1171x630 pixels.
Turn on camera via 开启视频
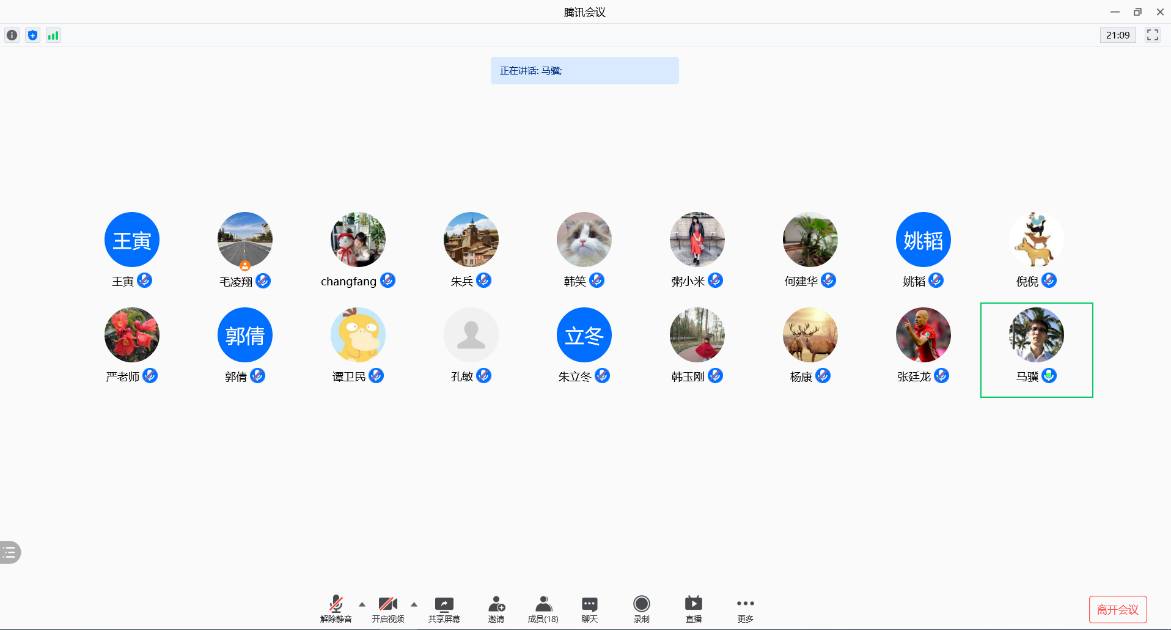(388, 605)
